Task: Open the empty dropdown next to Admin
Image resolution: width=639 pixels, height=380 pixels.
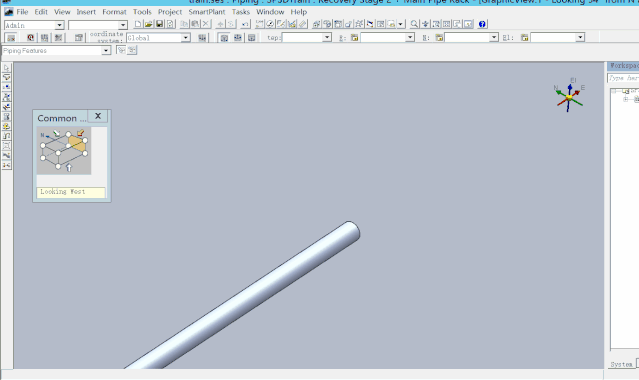Action: point(123,25)
